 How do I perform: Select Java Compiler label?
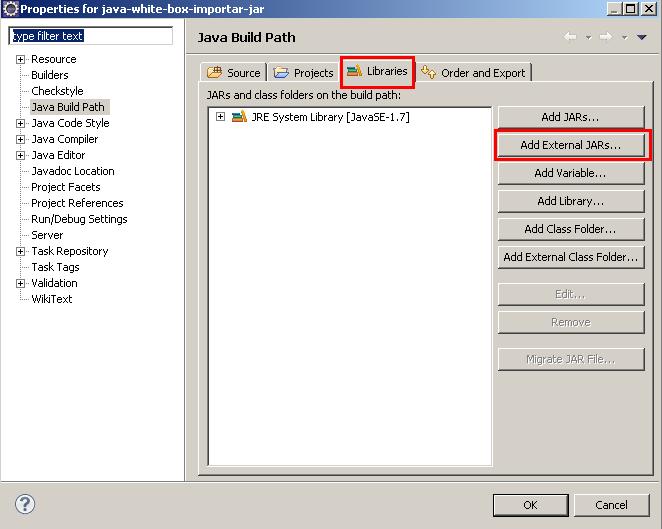(x=65, y=139)
